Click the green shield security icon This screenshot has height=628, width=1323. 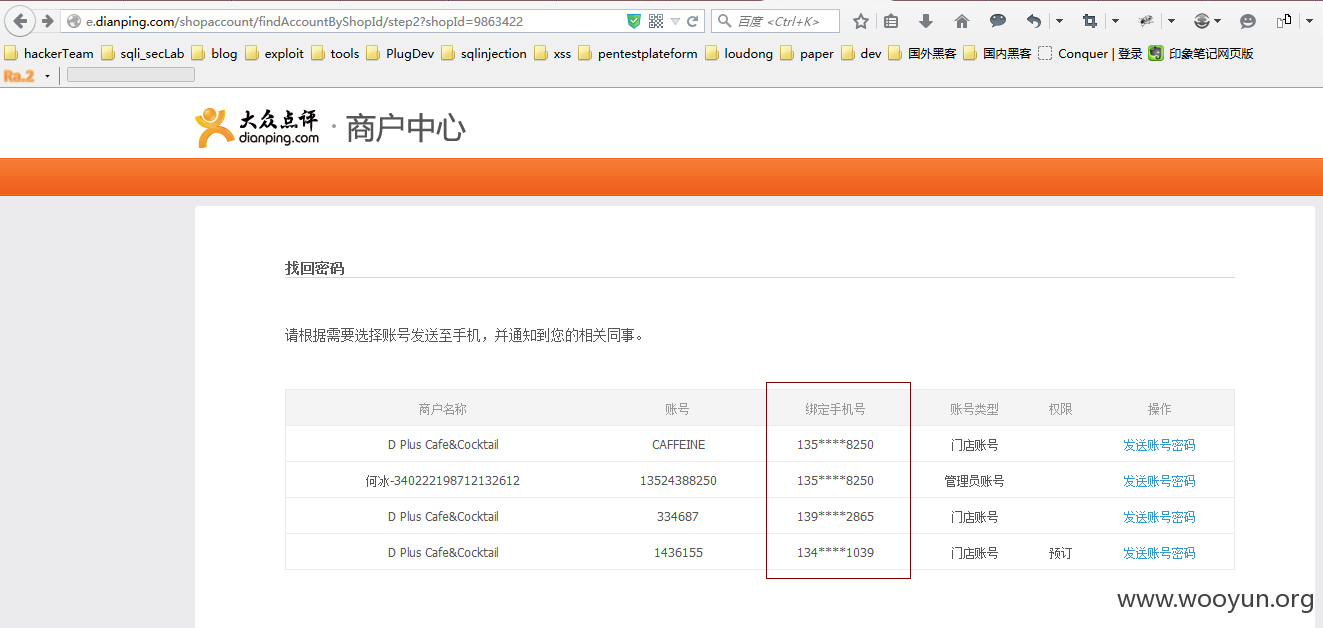634,21
